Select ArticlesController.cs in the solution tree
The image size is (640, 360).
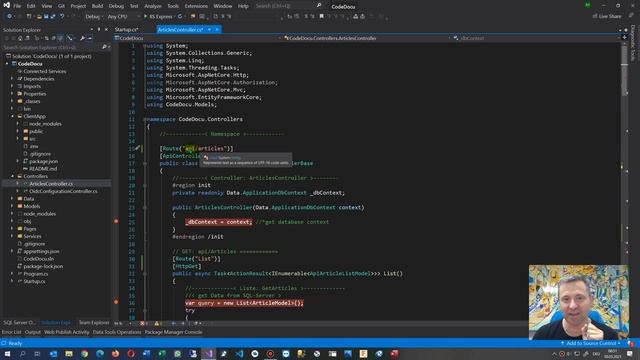(x=51, y=184)
